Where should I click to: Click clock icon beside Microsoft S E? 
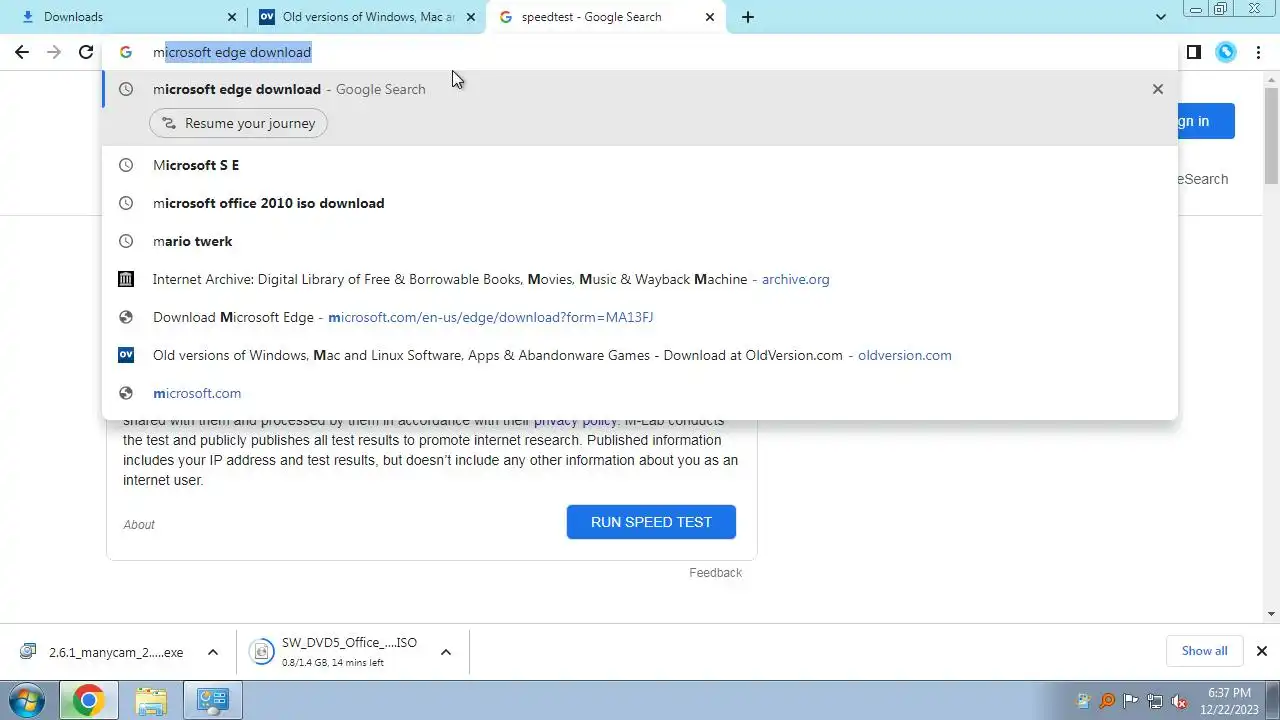pyautogui.click(x=126, y=165)
